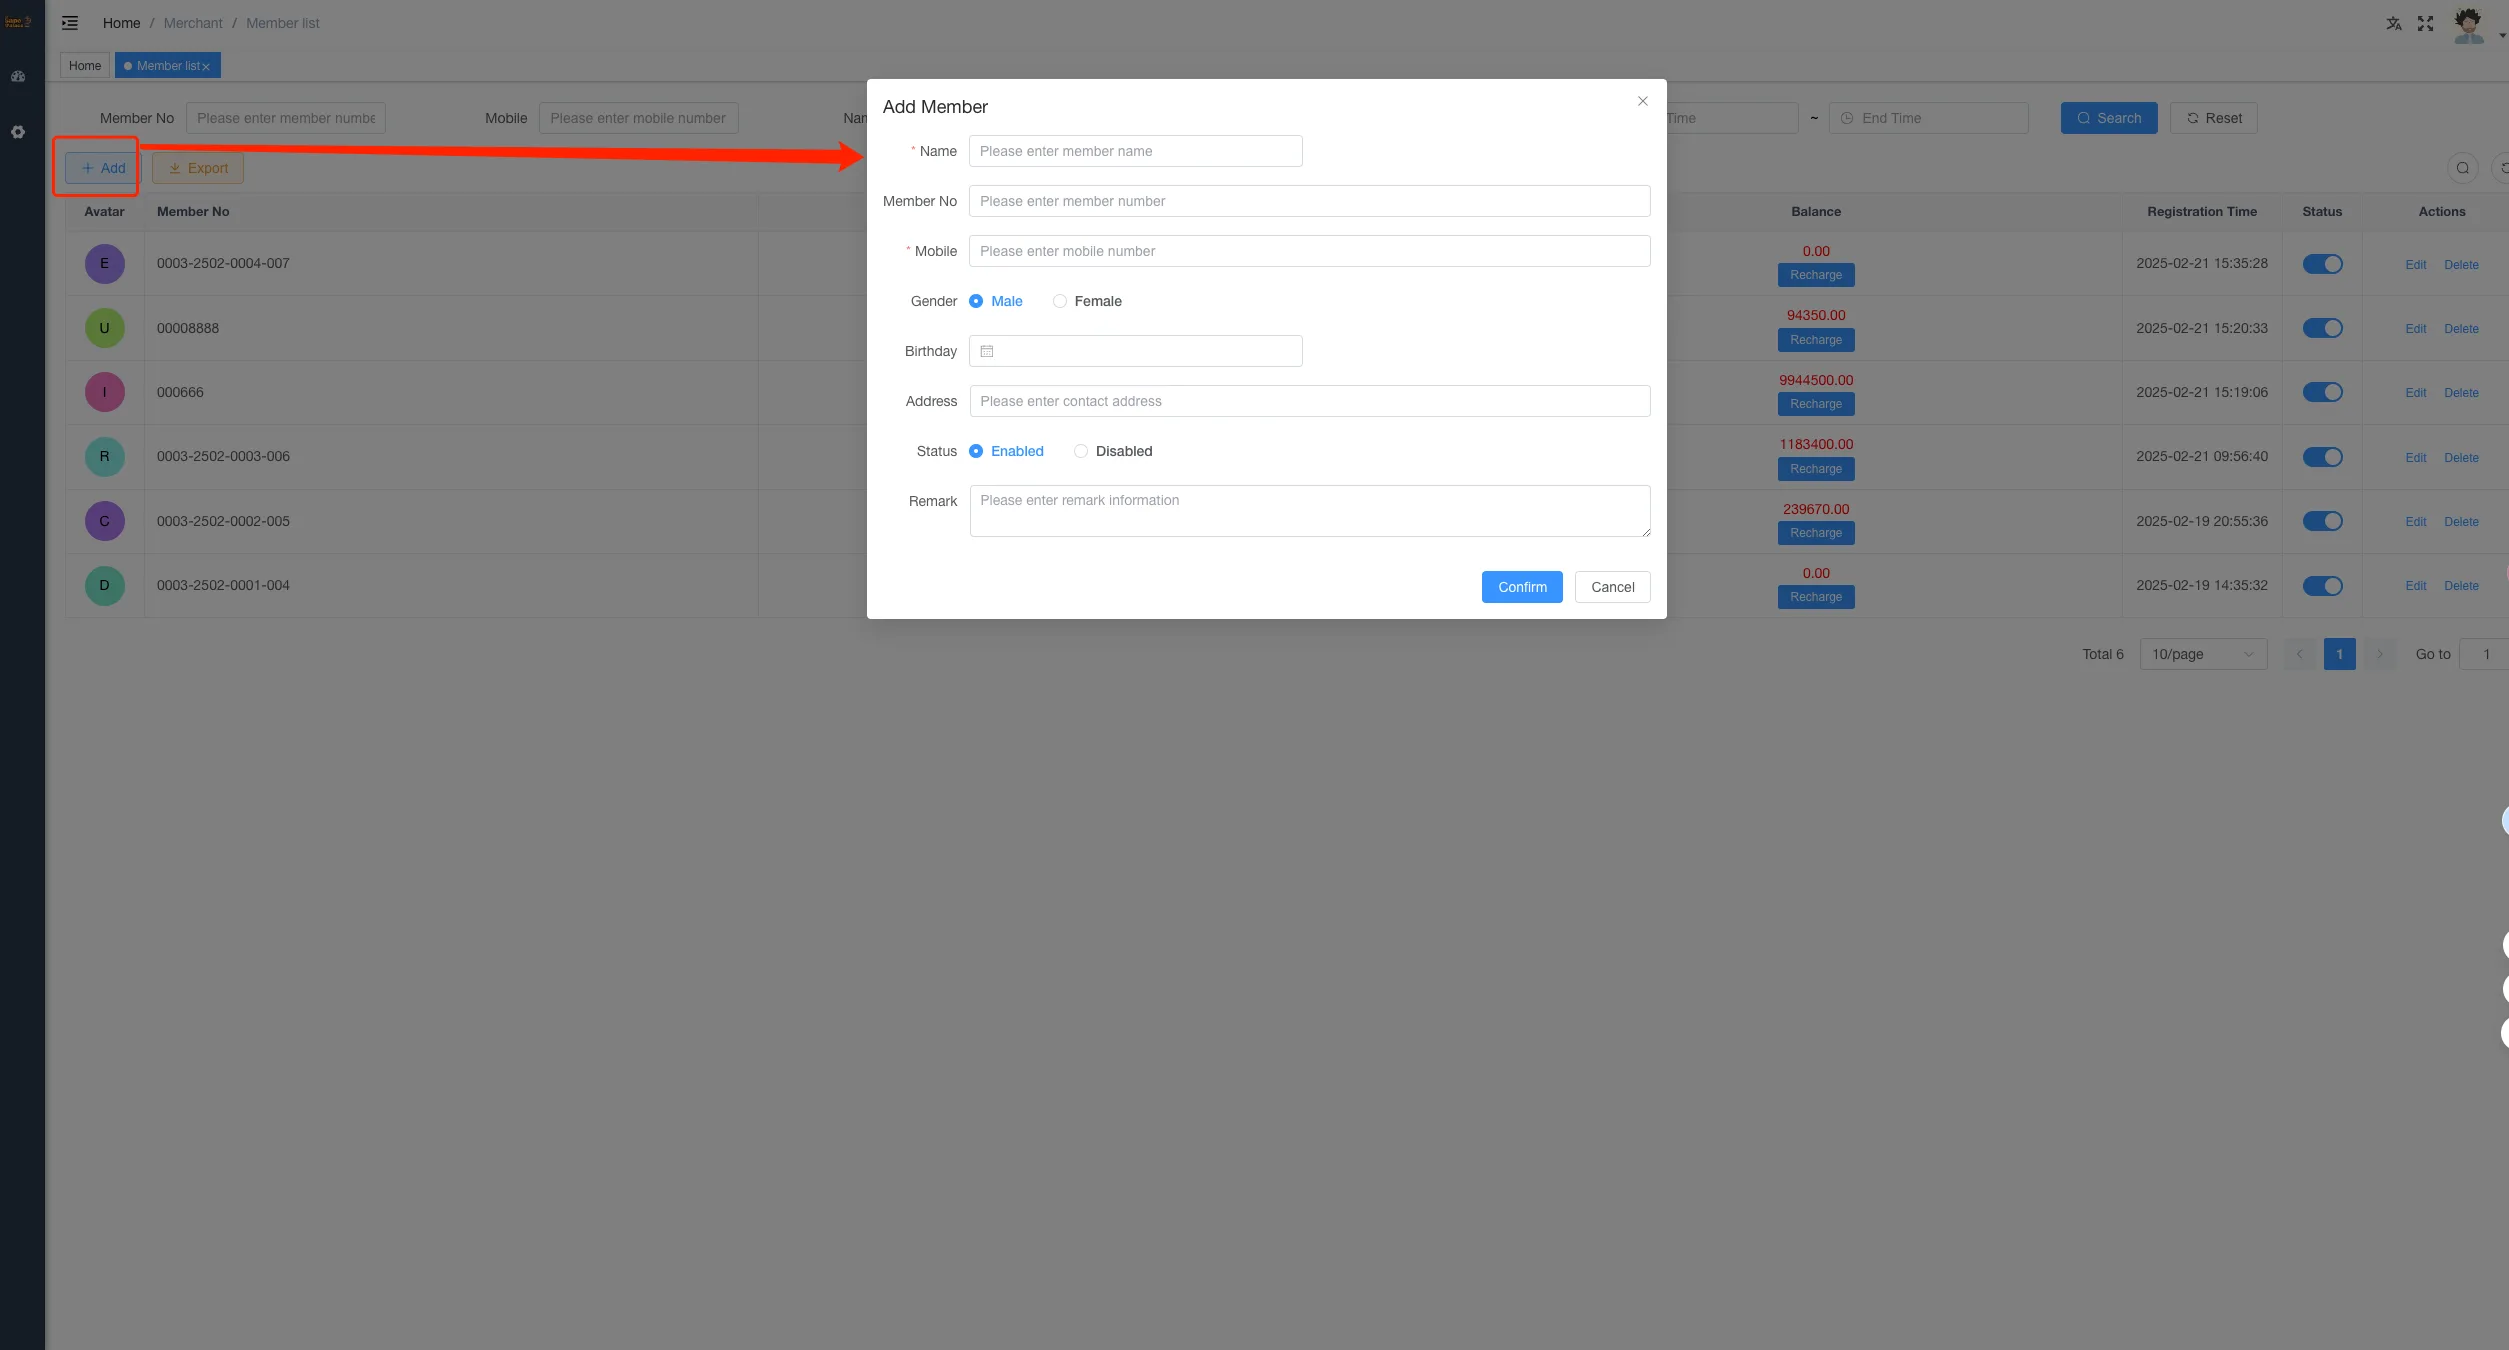Collapse the sidebar with the hamburger icon
This screenshot has height=1350, width=2509.
(70, 23)
